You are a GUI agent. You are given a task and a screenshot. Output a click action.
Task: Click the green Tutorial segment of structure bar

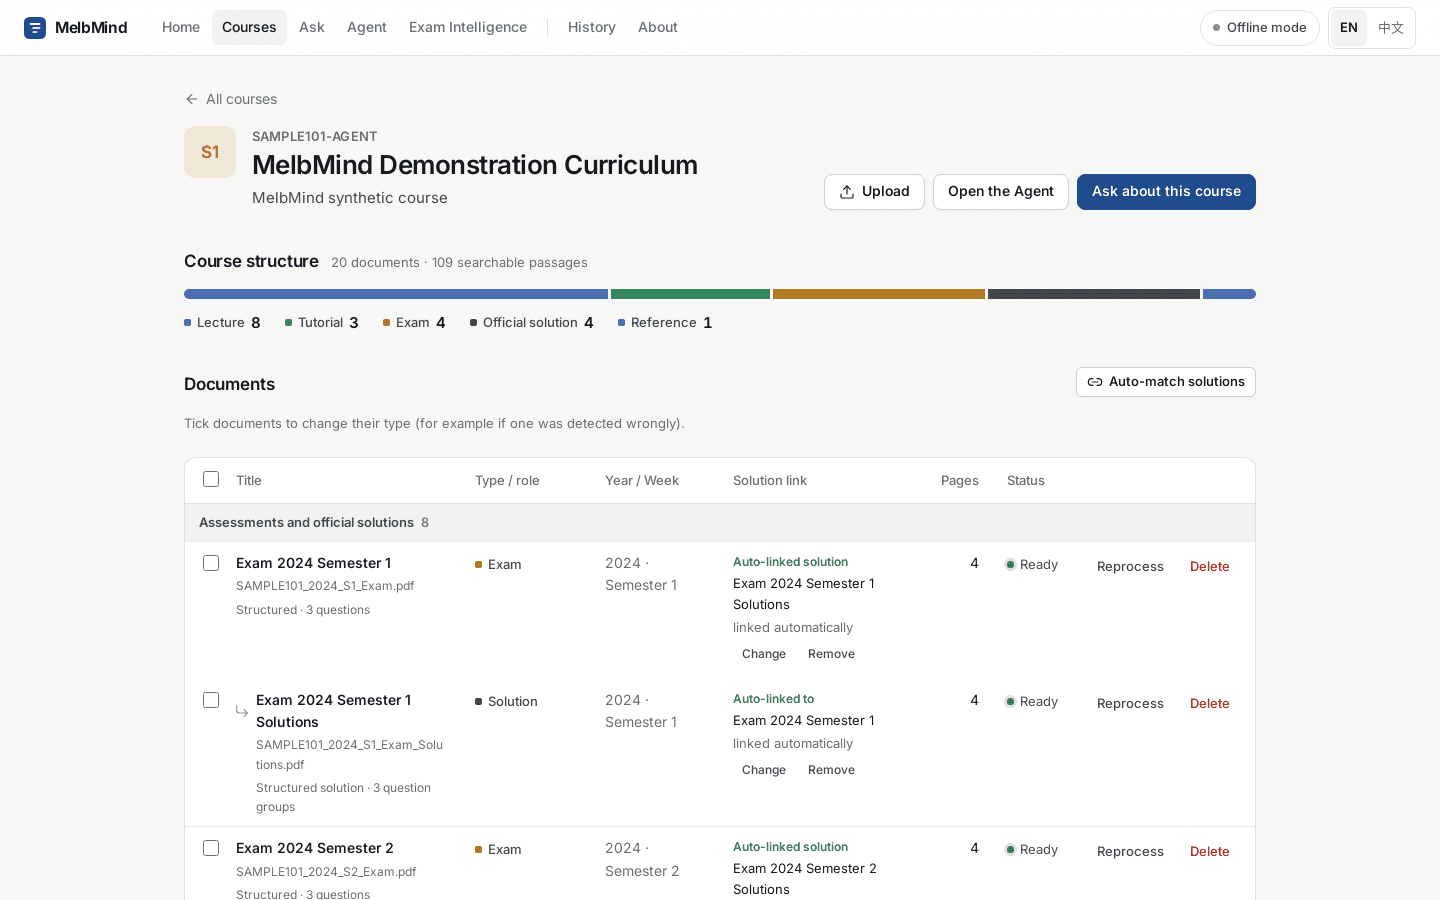point(690,294)
